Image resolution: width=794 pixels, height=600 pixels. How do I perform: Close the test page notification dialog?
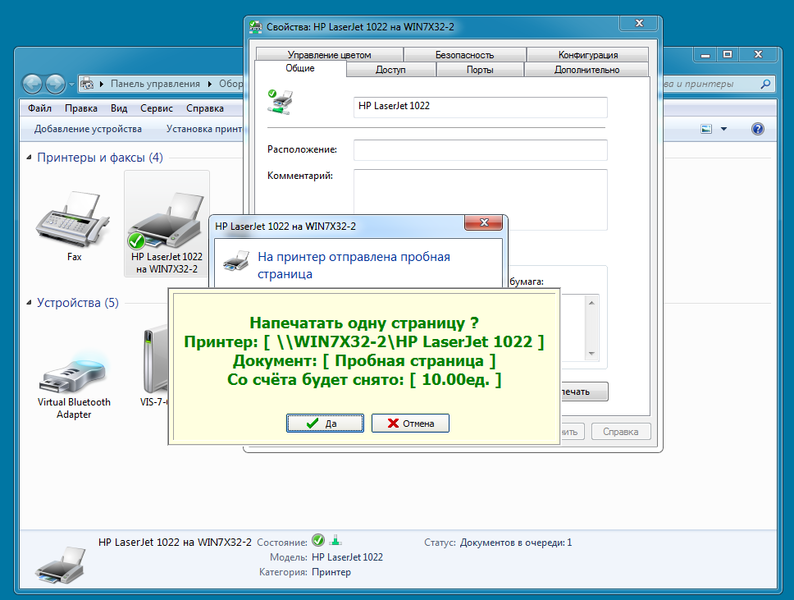click(484, 223)
